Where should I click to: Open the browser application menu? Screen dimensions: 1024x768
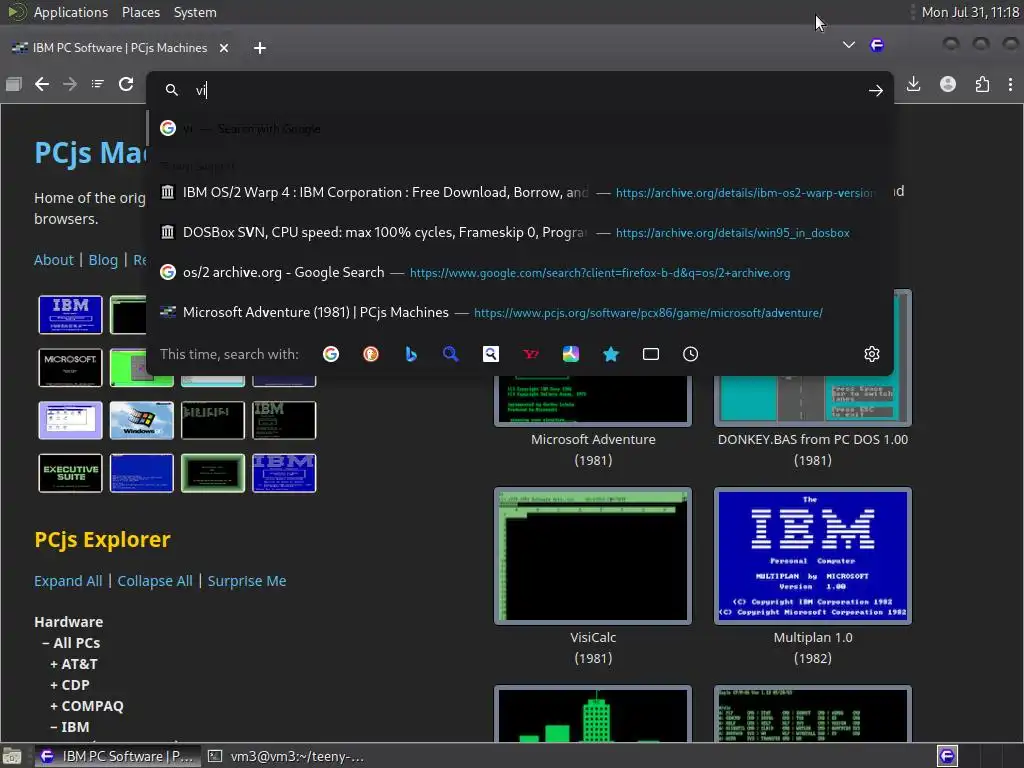pyautogui.click(x=1010, y=84)
